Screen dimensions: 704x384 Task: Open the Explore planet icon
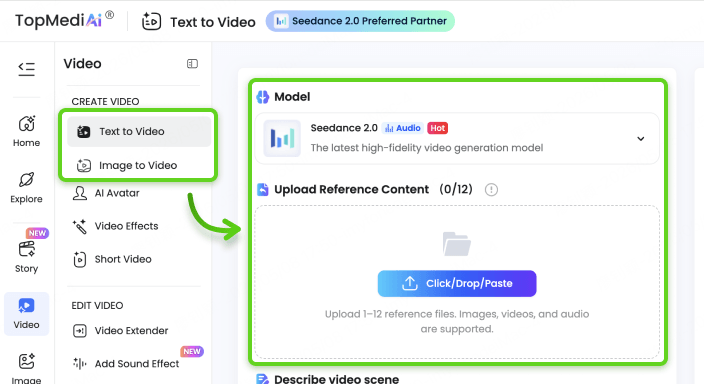26,180
